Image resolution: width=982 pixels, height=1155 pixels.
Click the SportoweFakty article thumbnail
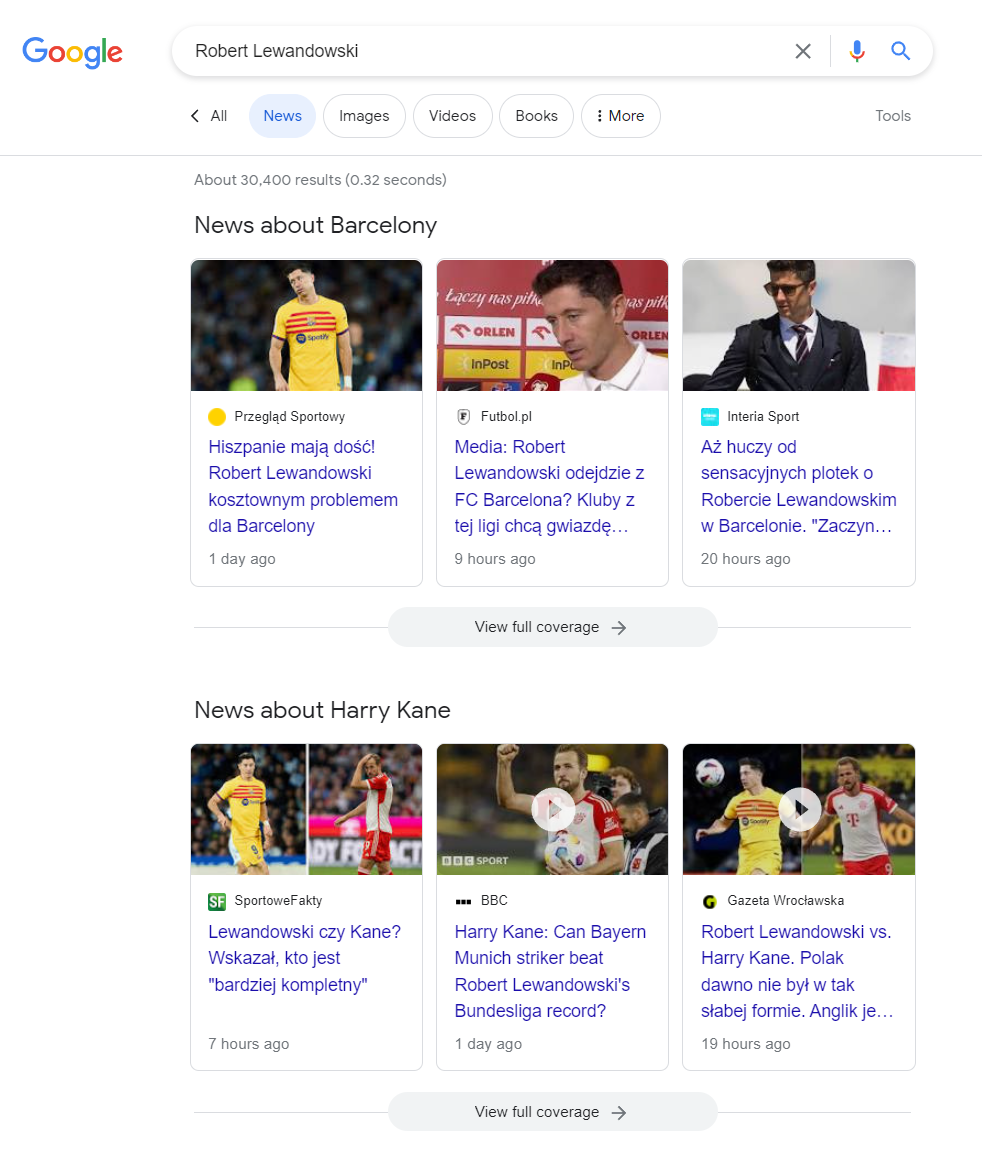[306, 810]
